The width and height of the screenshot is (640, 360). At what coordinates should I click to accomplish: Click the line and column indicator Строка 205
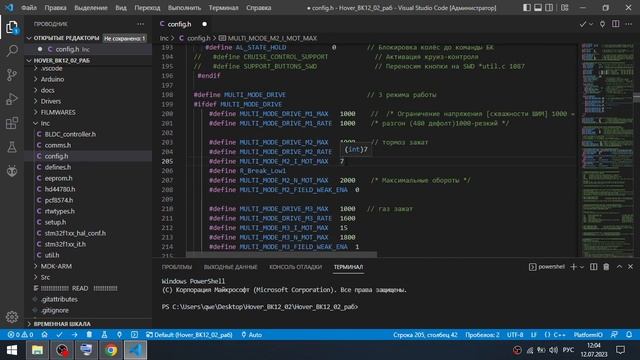425,335
